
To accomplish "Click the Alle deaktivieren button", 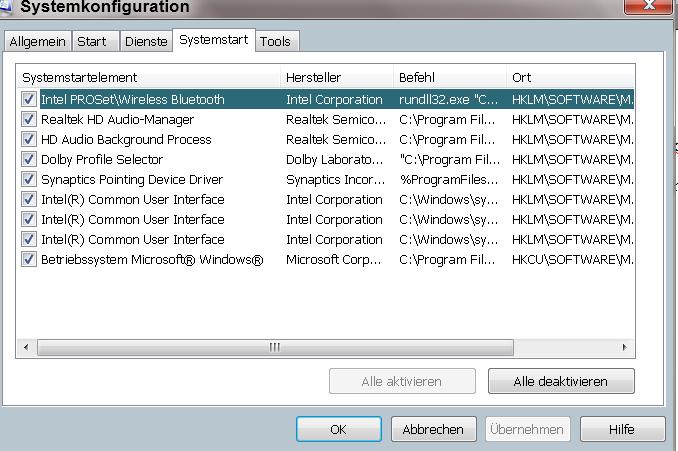I will 561,381.
